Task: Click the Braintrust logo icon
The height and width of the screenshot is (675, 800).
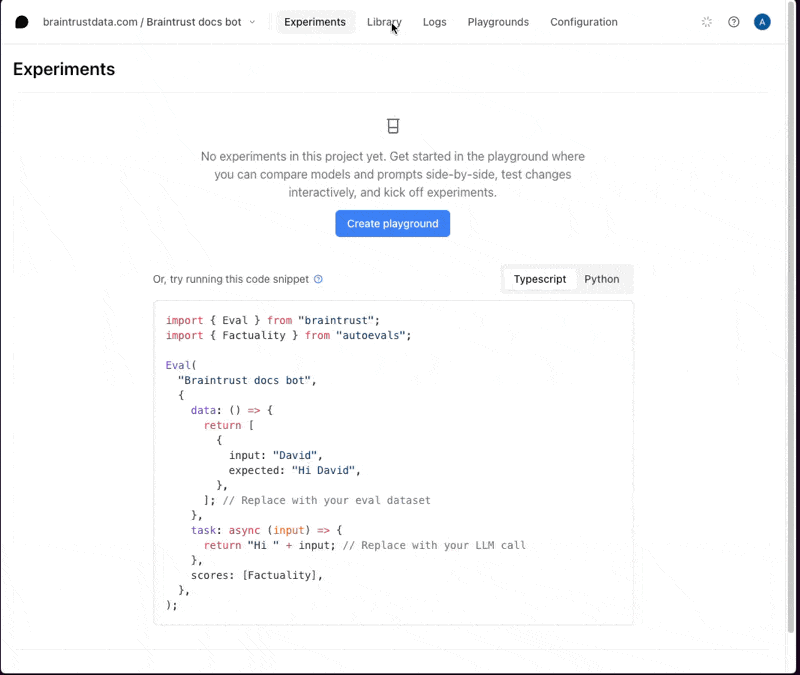Action: (21, 22)
